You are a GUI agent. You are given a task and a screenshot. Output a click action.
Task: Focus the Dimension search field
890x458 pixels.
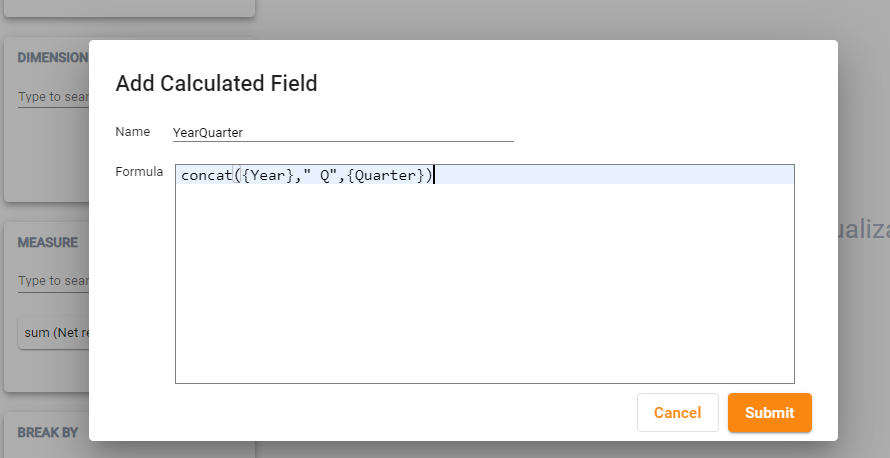52,98
